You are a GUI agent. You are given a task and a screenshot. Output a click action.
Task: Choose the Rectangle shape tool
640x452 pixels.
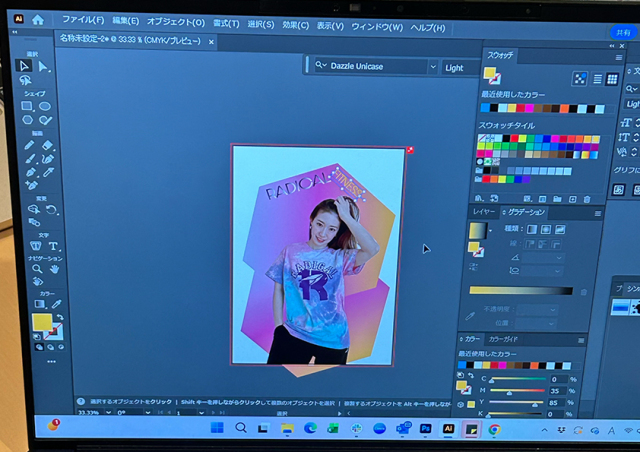[x=28, y=105]
